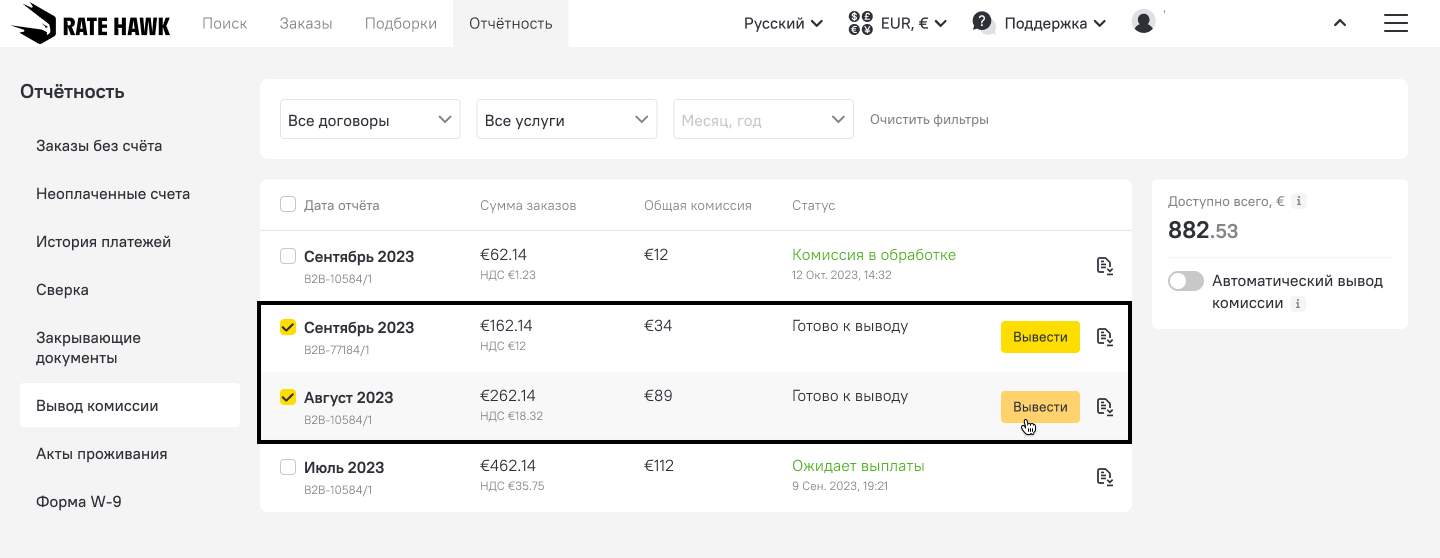
Task: Click document icon in August 2023 row
Action: coord(1104,407)
